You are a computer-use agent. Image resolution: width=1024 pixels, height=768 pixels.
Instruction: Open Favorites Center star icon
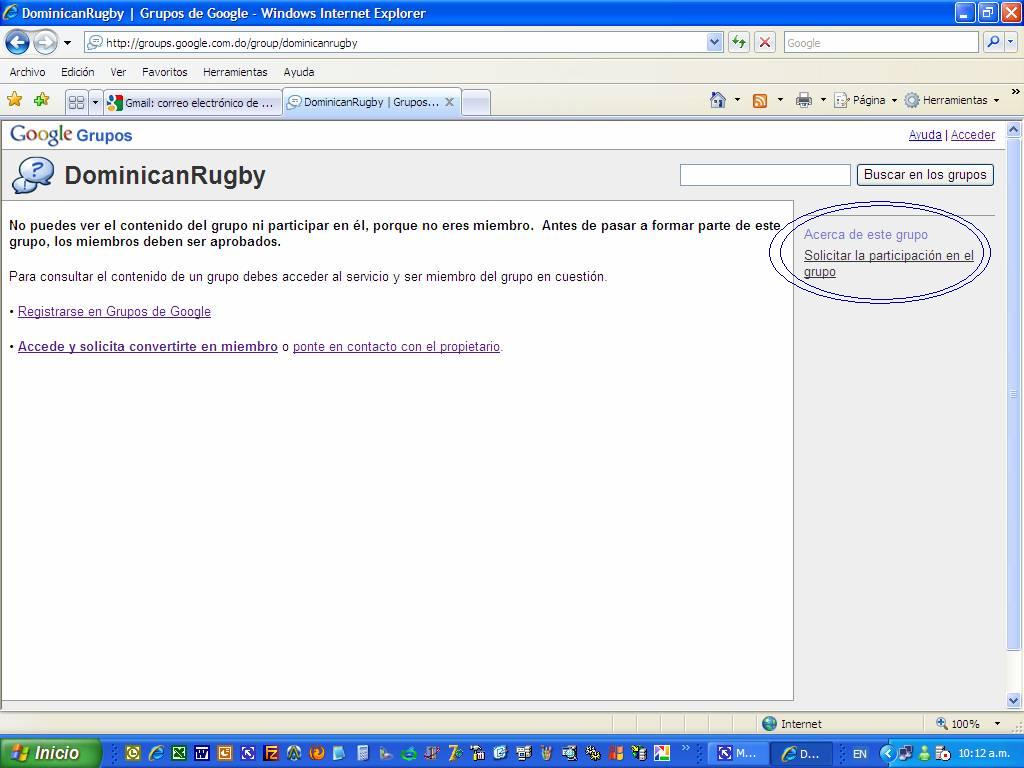[x=14, y=99]
